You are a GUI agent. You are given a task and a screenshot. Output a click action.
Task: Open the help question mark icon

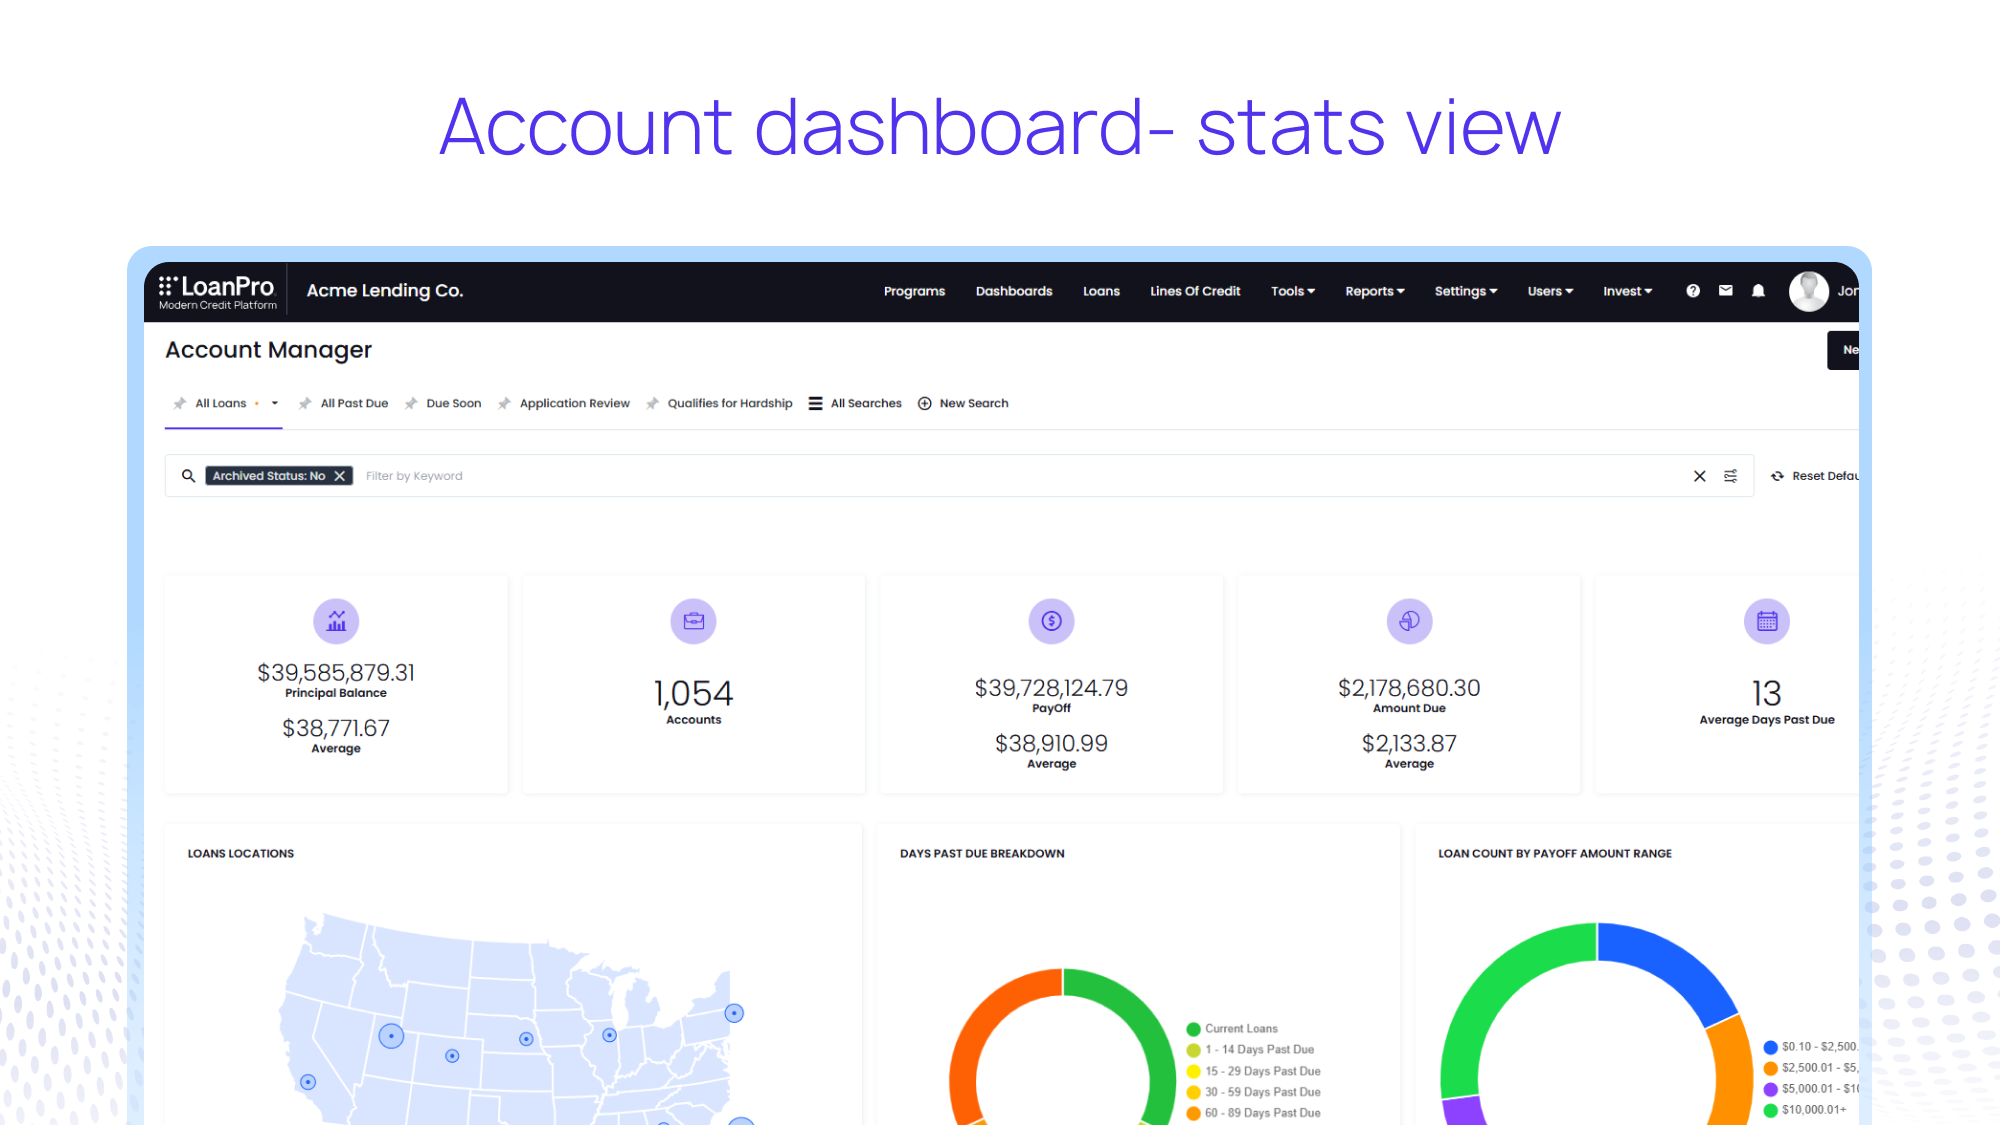coord(1692,291)
